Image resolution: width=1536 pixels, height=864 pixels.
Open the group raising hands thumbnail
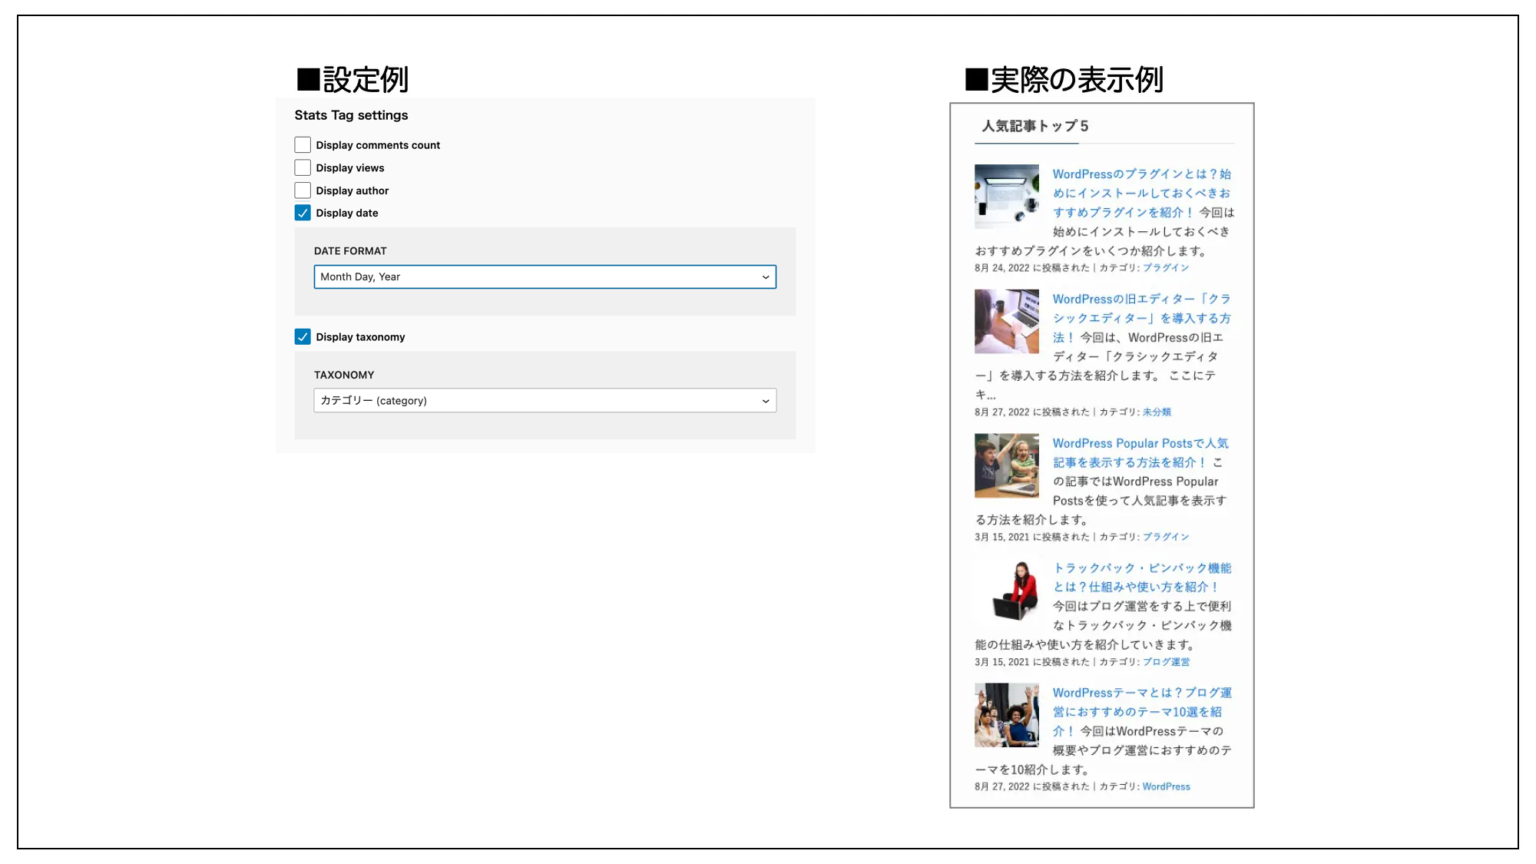coord(1006,715)
